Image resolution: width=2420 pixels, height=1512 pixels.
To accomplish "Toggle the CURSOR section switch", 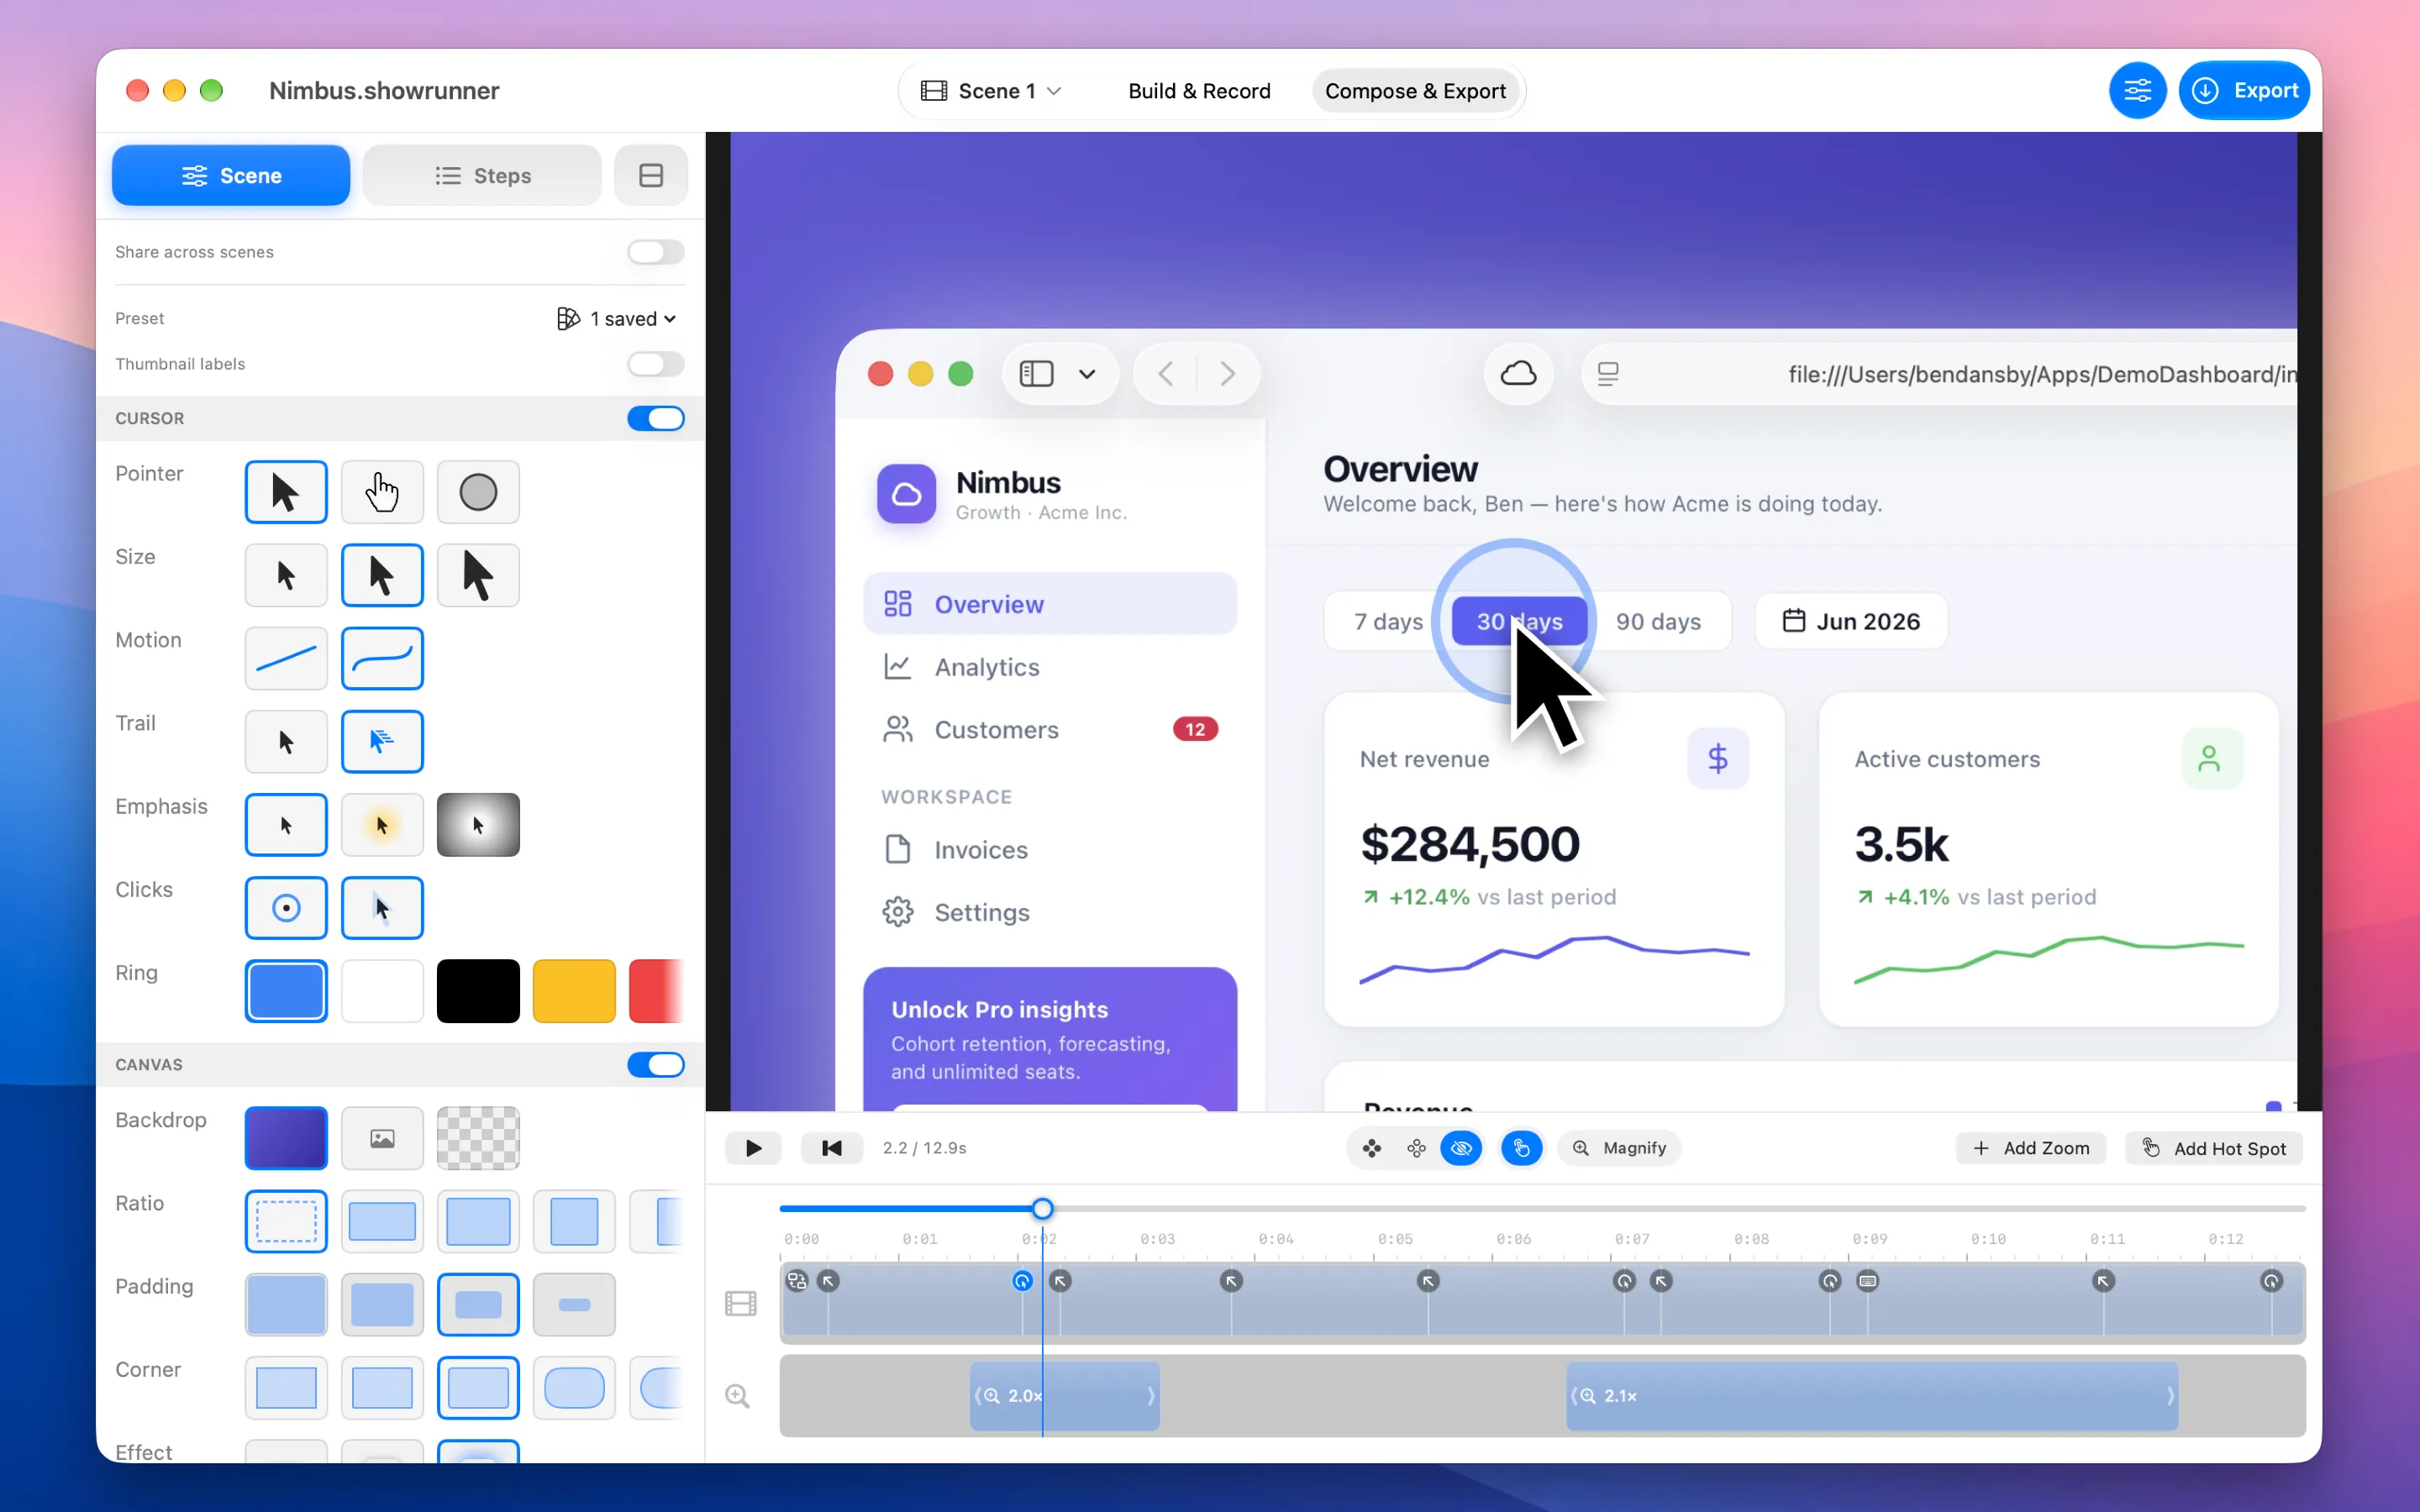I will pyautogui.click(x=656, y=418).
